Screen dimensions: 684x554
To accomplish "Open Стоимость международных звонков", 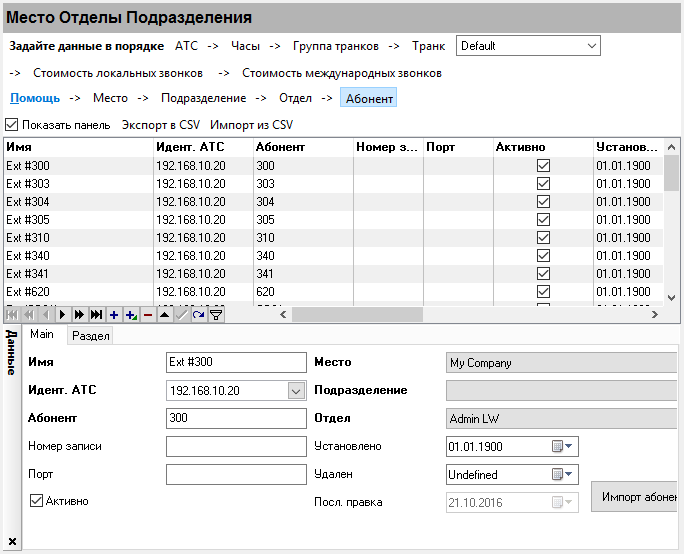I will tap(342, 73).
